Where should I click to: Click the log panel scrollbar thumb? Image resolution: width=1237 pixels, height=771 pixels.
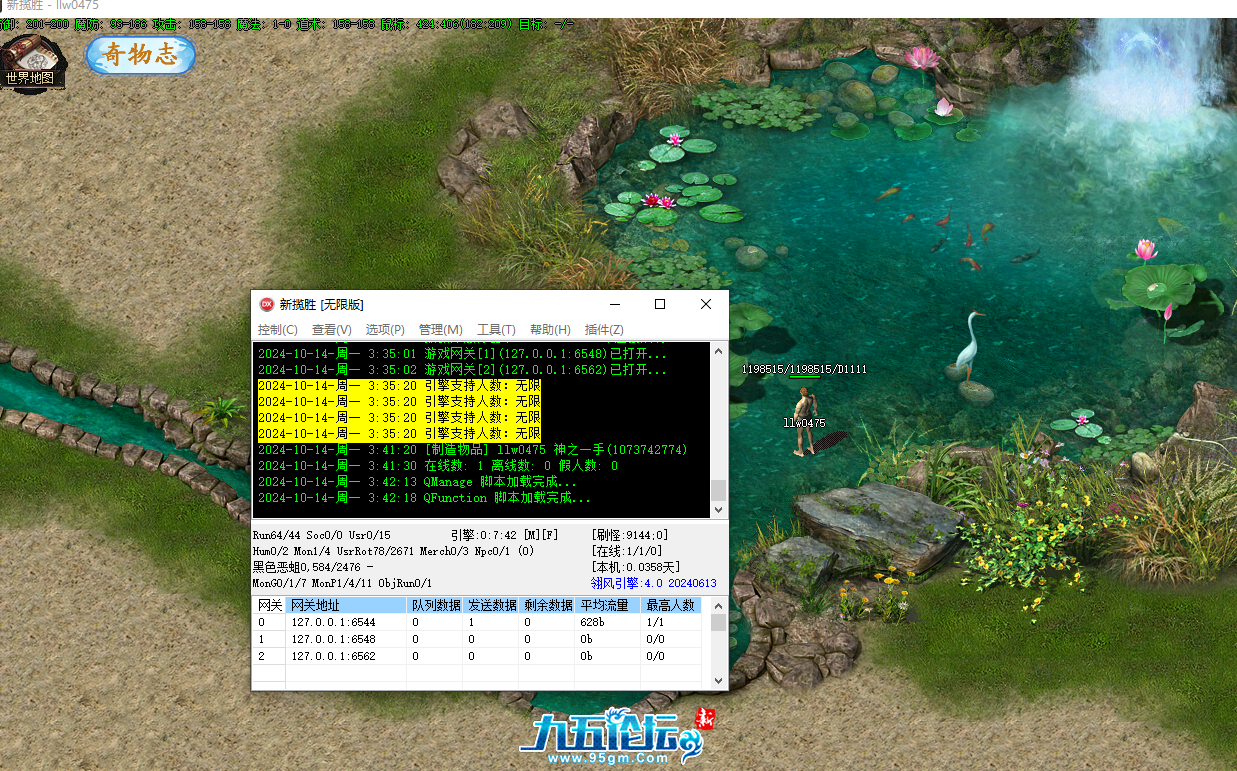[718, 490]
